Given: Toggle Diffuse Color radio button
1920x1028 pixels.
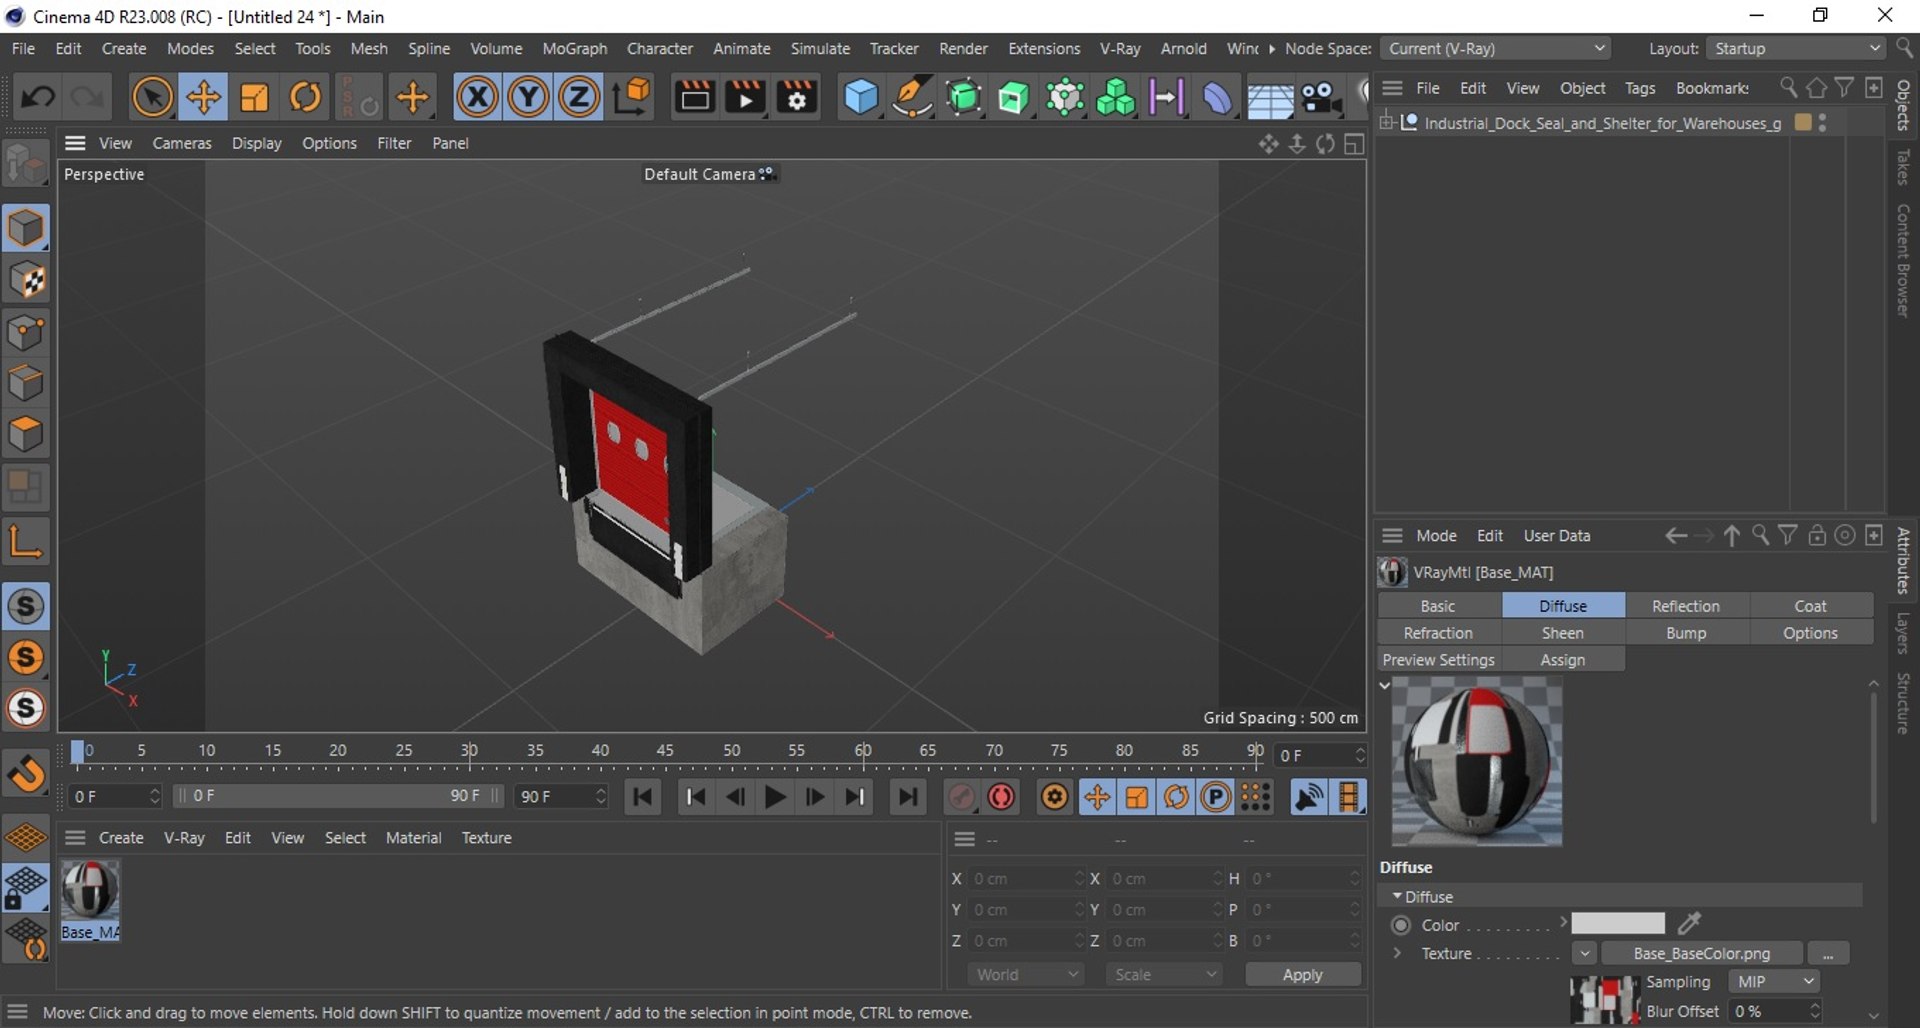Looking at the screenshot, I should click(x=1401, y=925).
